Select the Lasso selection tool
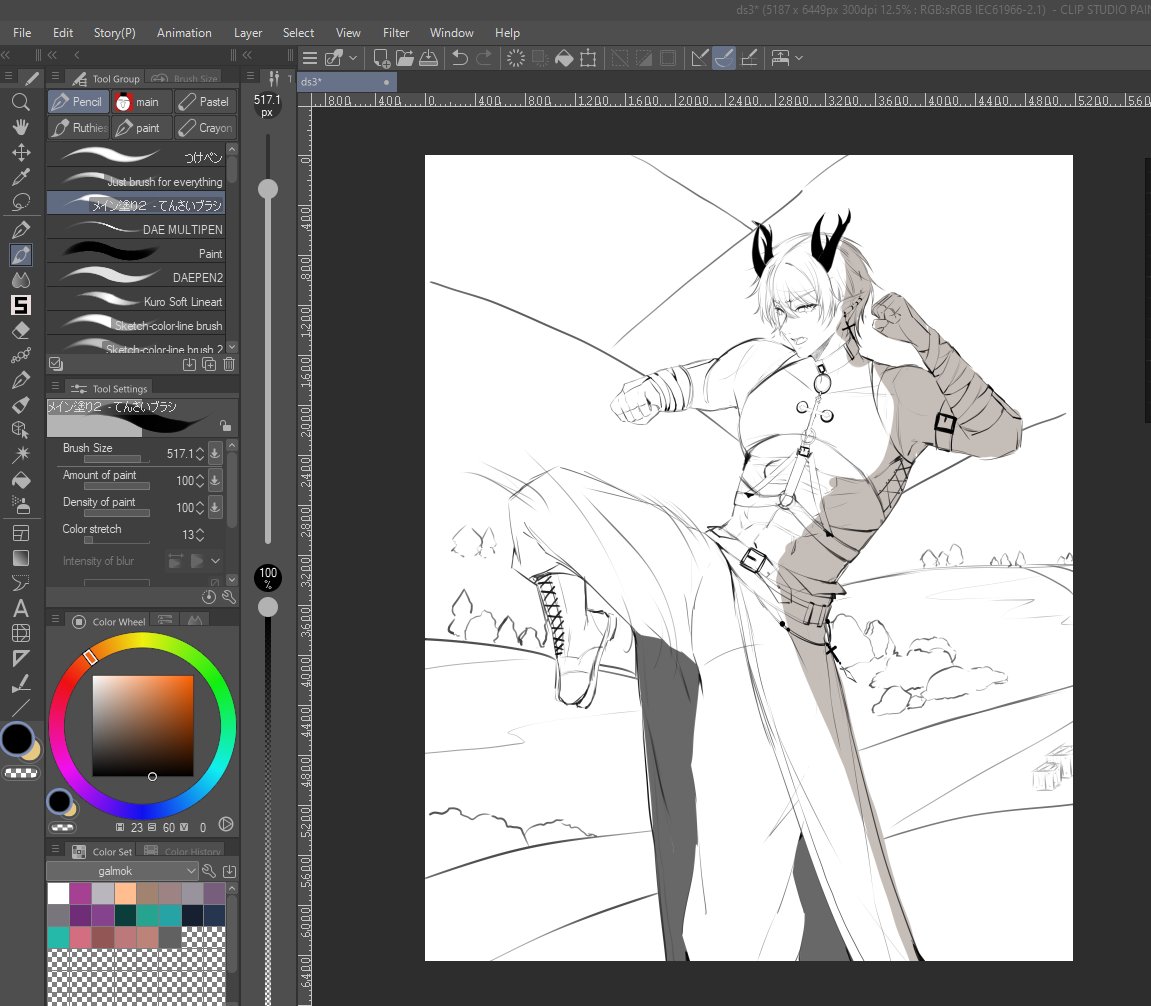Image resolution: width=1151 pixels, height=1006 pixels. pyautogui.click(x=21, y=202)
